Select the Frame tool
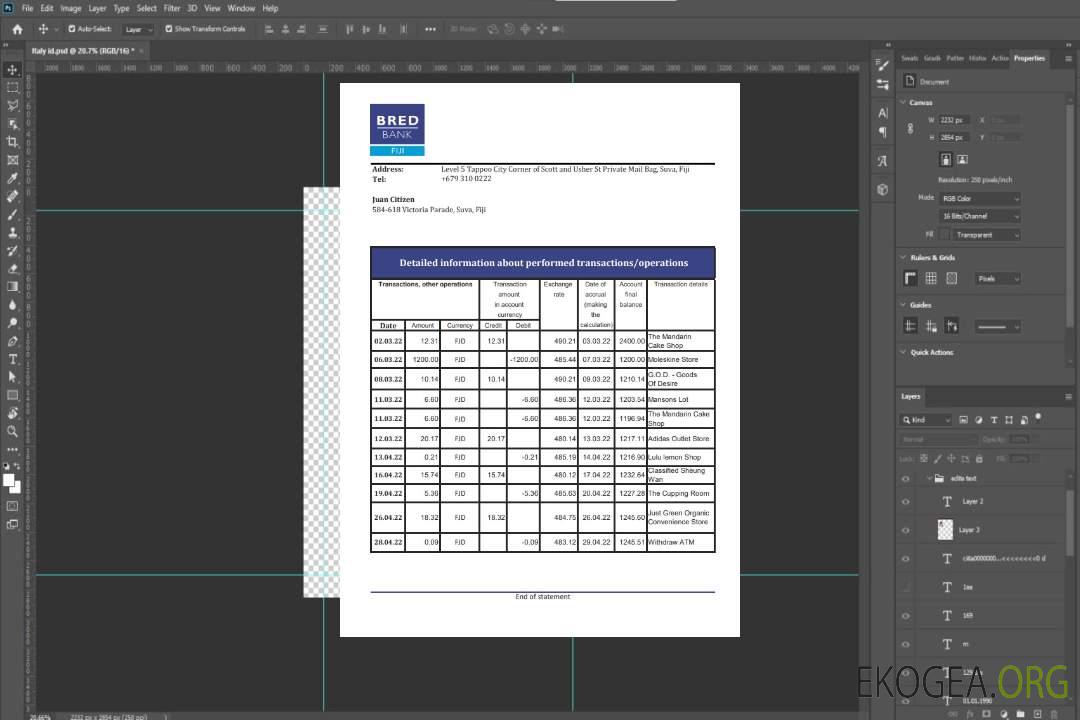 pyautogui.click(x=12, y=160)
